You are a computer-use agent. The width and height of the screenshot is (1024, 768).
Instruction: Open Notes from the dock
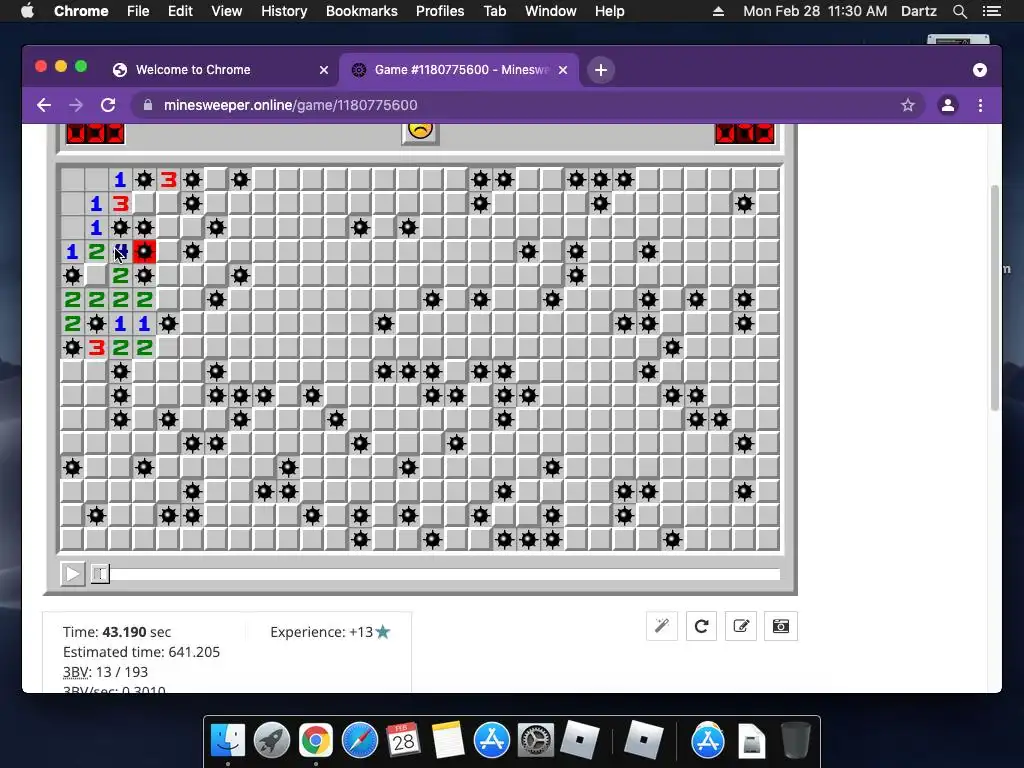[x=447, y=741]
